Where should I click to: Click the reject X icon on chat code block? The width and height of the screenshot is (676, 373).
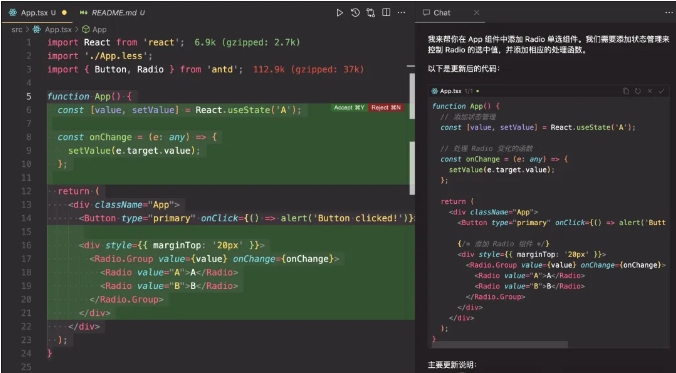coord(650,91)
